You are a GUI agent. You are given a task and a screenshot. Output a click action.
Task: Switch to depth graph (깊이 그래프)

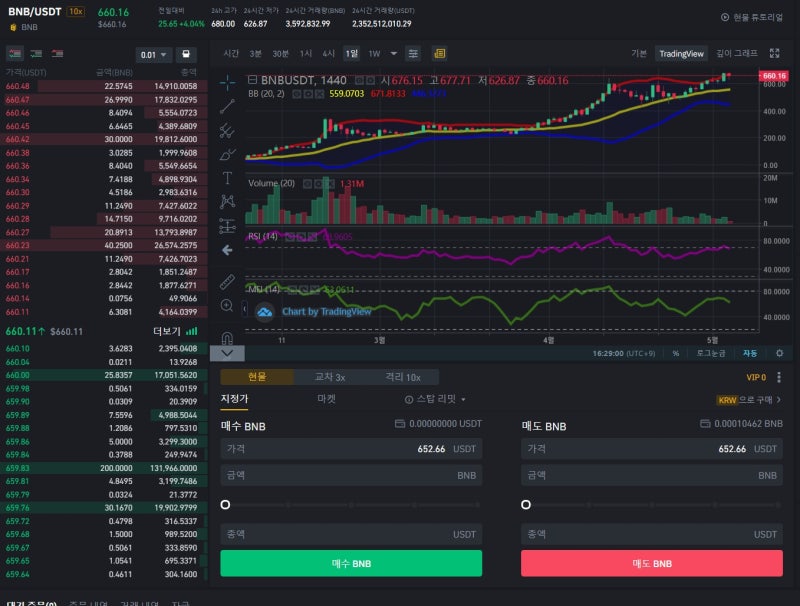point(737,54)
